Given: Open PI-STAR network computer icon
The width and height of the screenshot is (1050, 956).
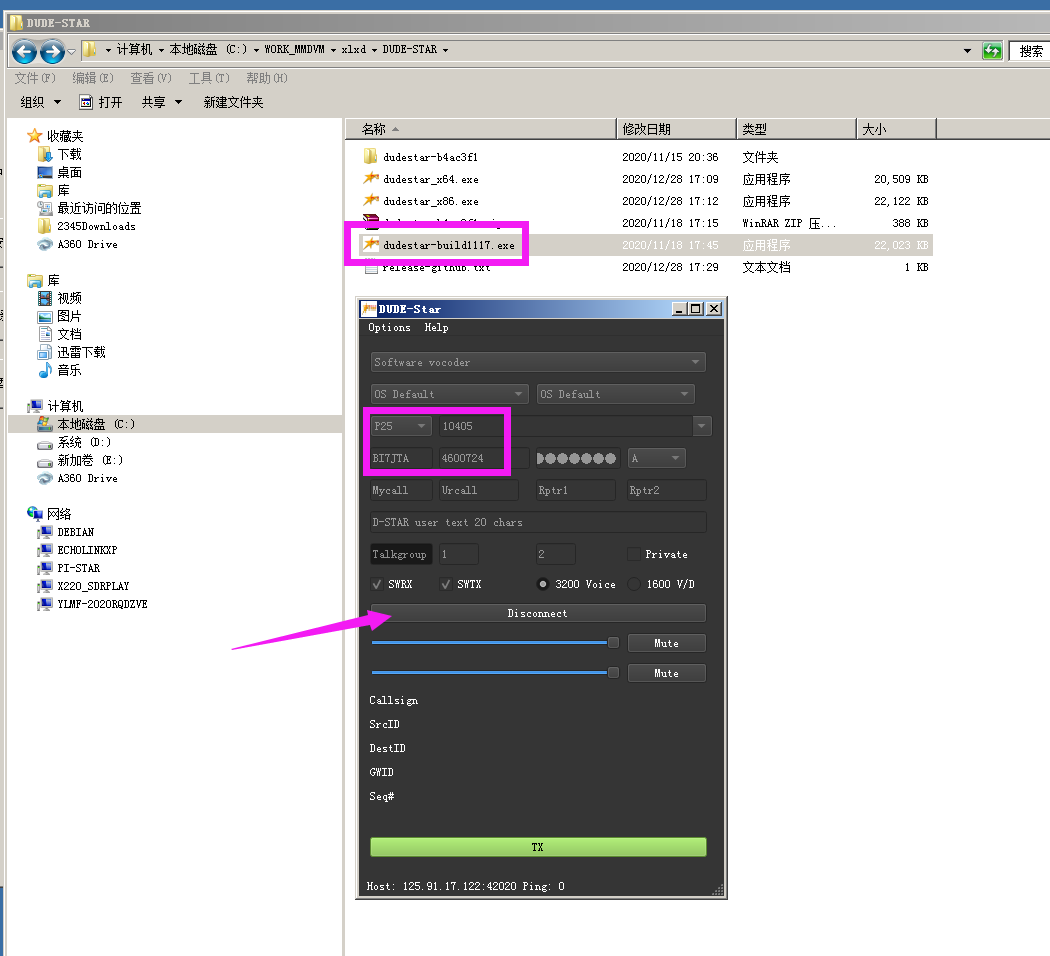Looking at the screenshot, I should click(x=45, y=568).
